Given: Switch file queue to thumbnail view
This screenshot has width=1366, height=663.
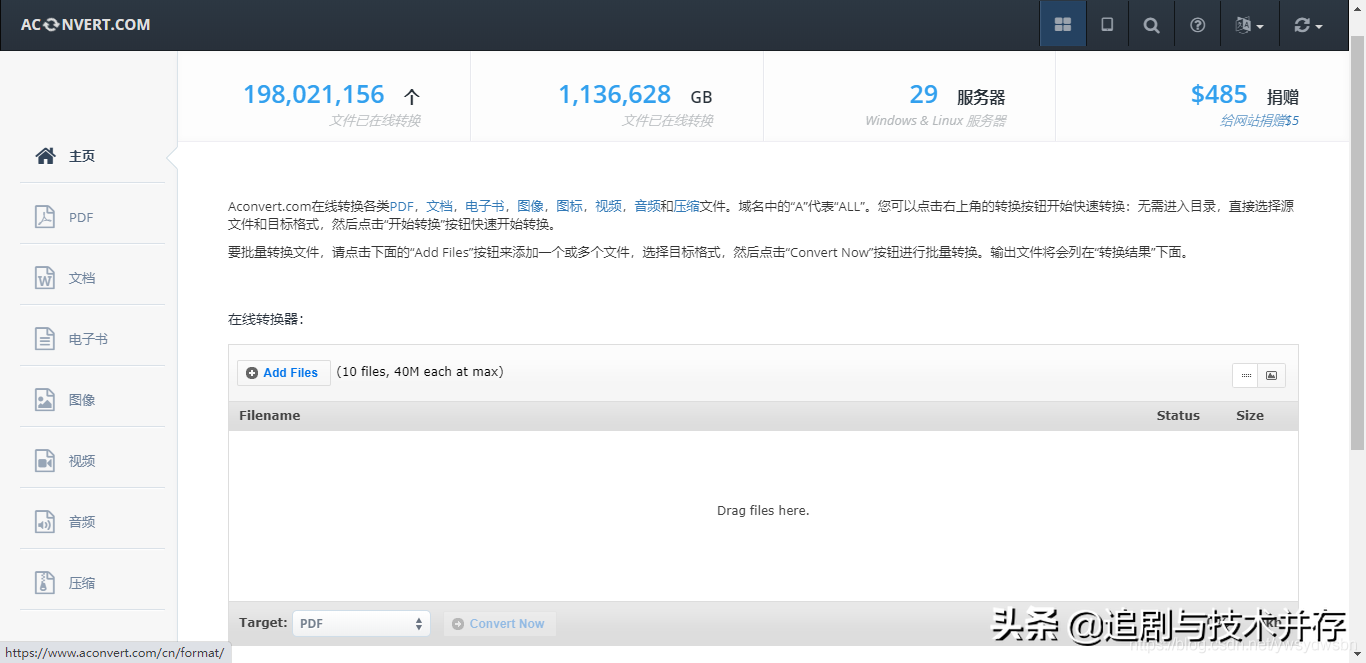Looking at the screenshot, I should (1272, 375).
